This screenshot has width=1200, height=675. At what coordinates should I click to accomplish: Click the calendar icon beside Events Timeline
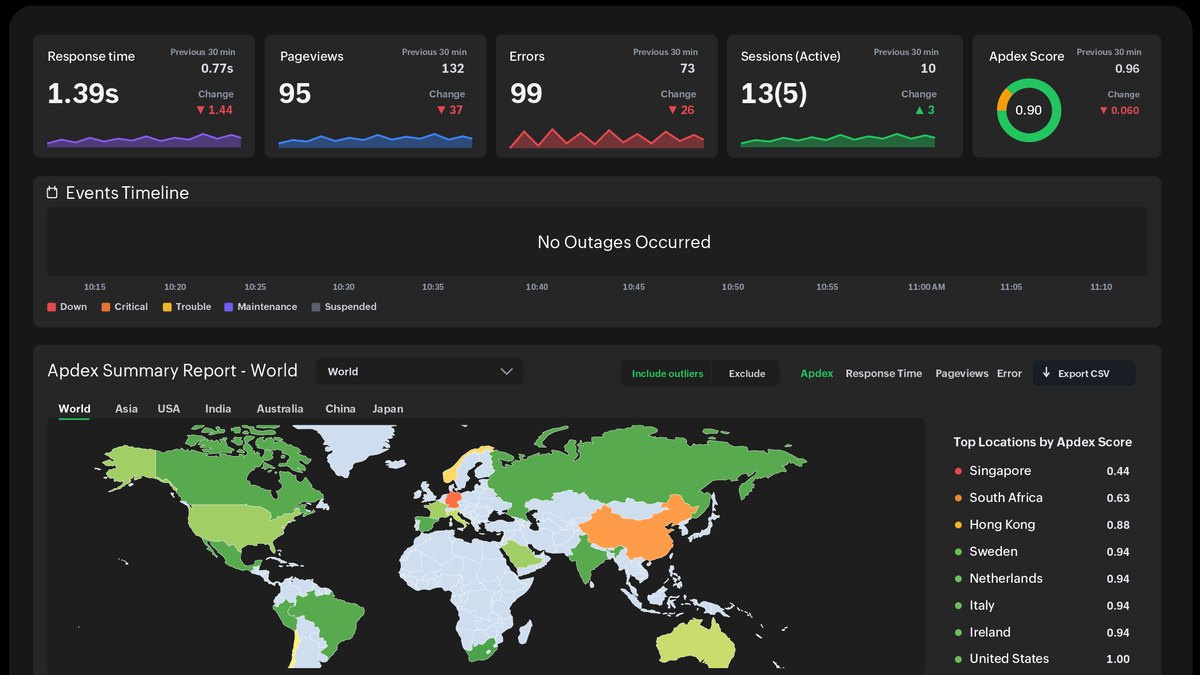pos(52,193)
